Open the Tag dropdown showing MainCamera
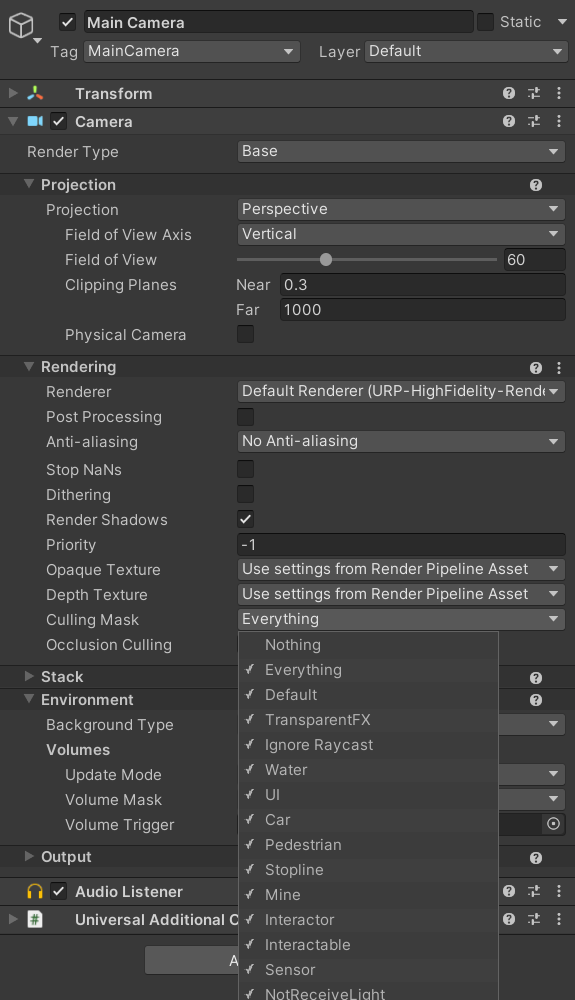Viewport: 575px width, 1000px height. (x=192, y=51)
